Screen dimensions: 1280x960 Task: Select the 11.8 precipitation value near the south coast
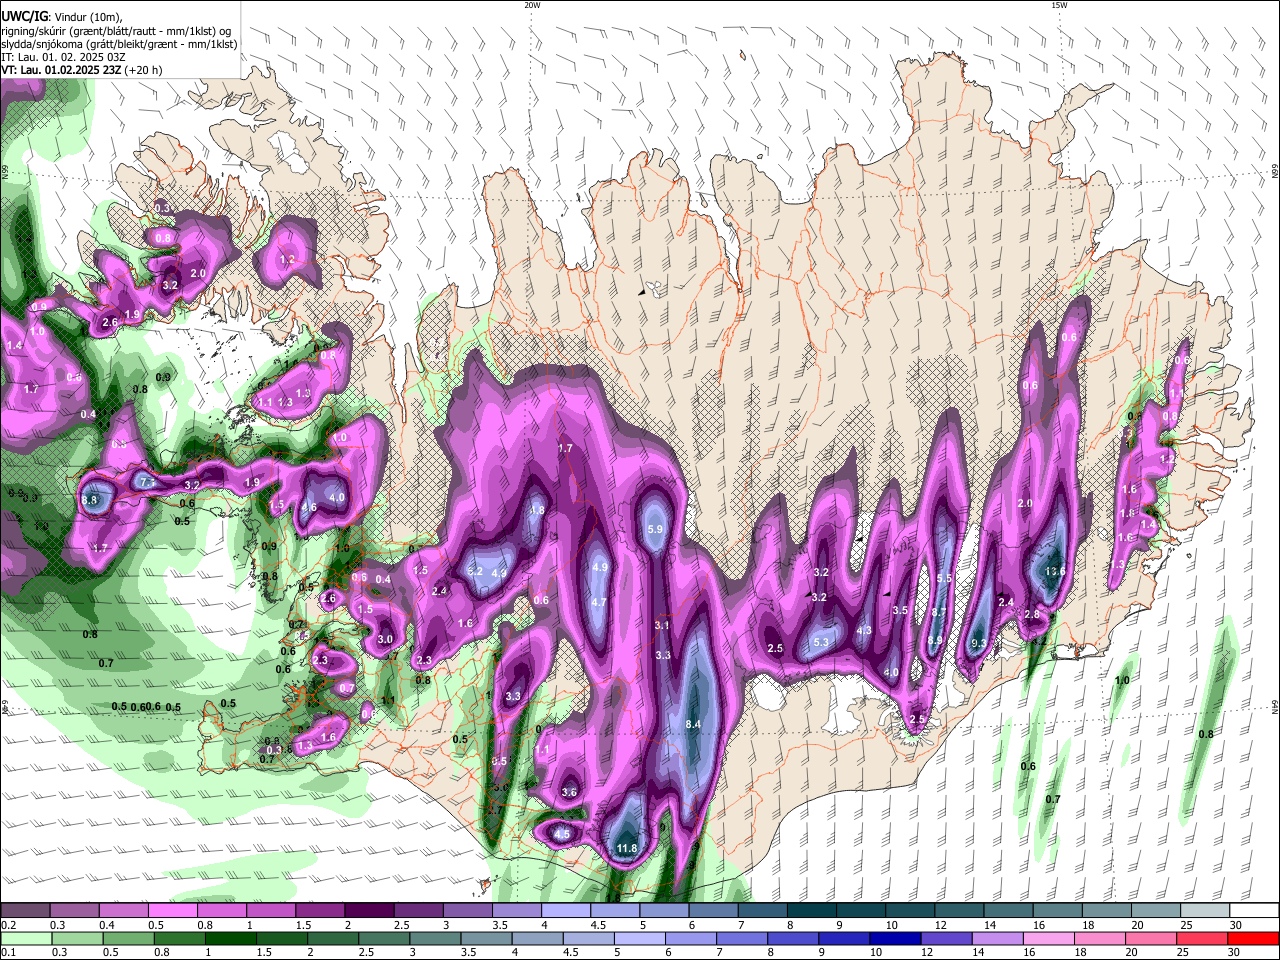tap(627, 849)
